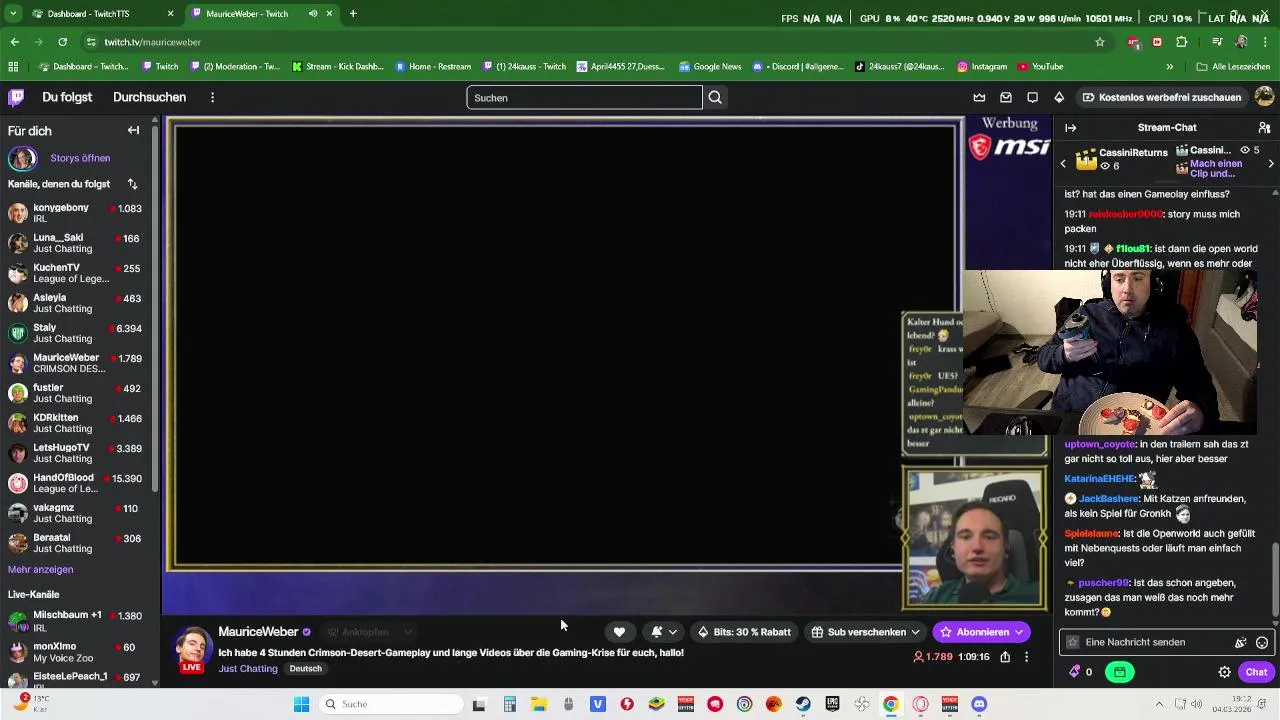The image size is (1280, 720).
Task: Open Staiy channel in sidebar
Action: coord(75,333)
